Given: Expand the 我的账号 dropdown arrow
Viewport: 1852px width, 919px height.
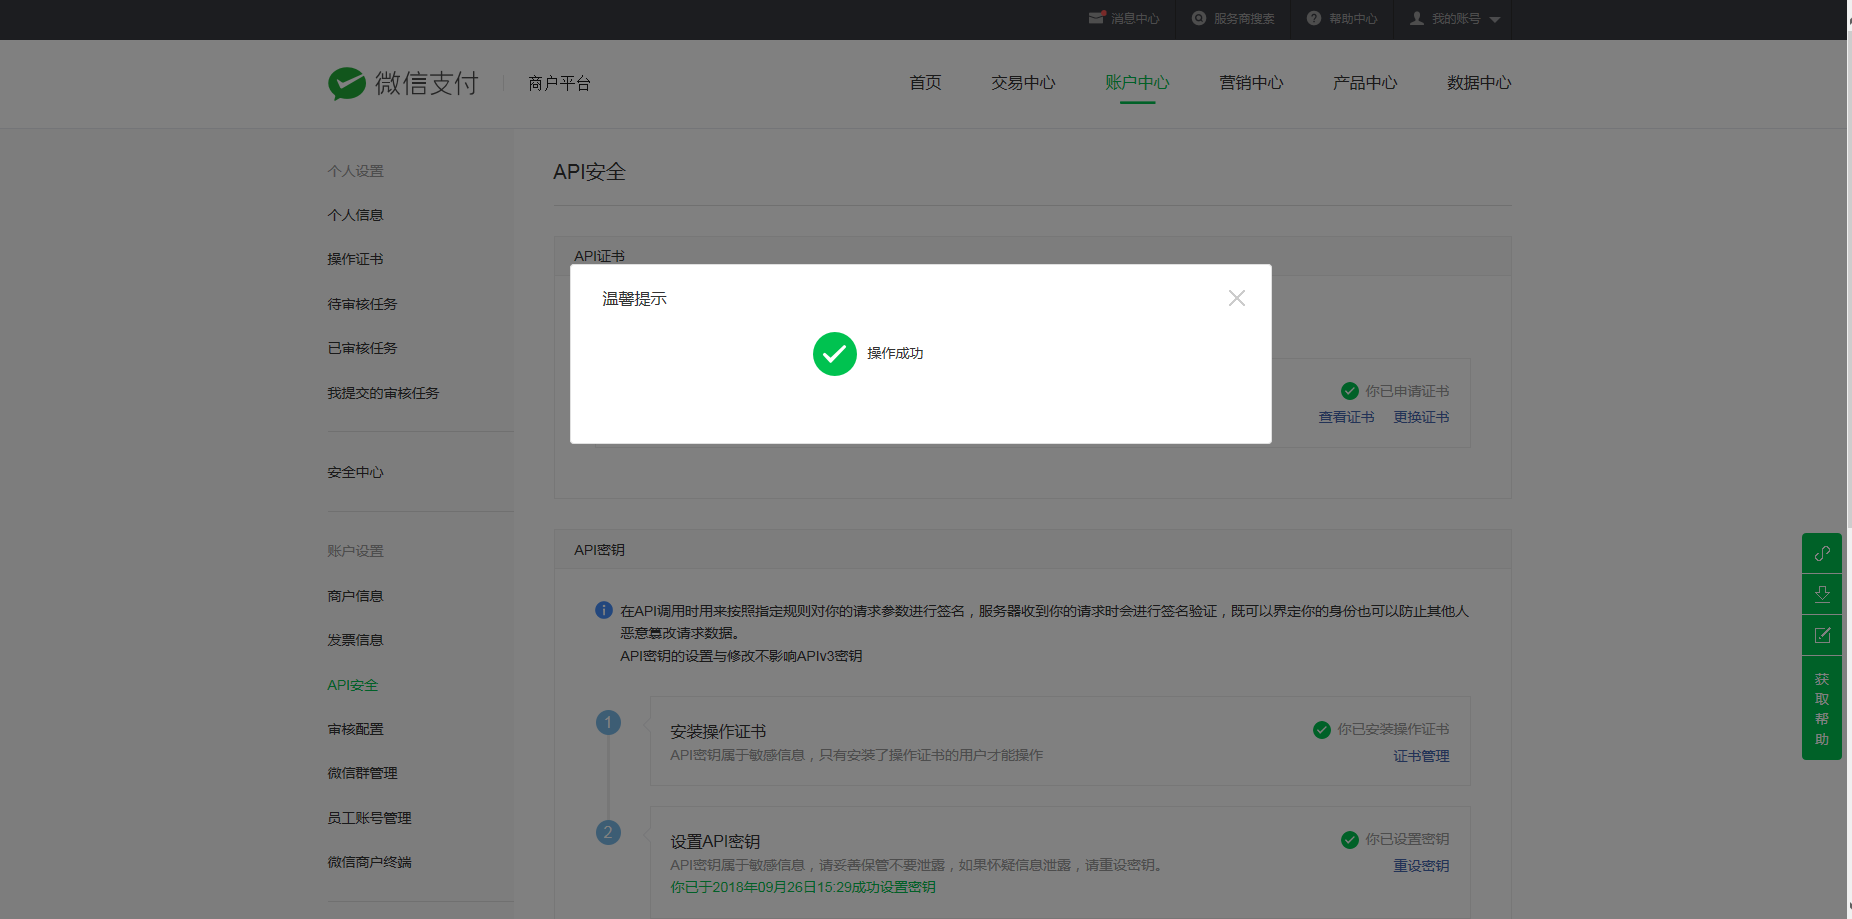Looking at the screenshot, I should coord(1495,19).
